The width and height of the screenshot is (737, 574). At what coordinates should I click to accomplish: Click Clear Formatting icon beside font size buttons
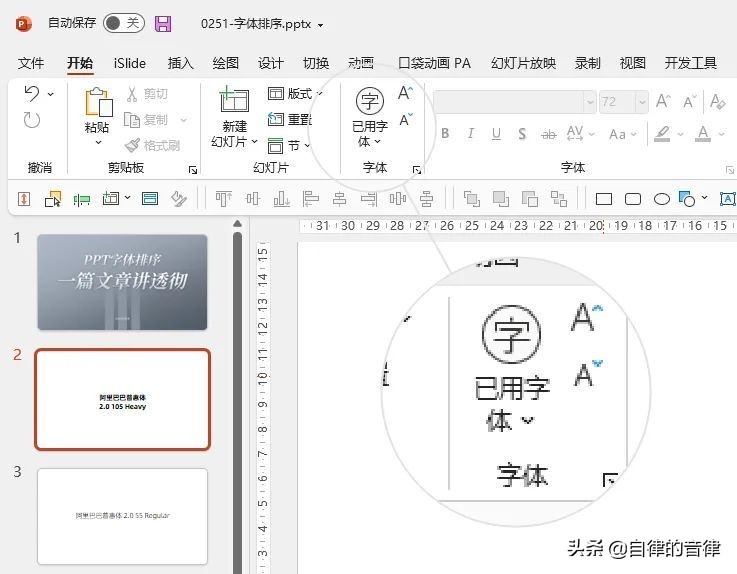coord(718,102)
